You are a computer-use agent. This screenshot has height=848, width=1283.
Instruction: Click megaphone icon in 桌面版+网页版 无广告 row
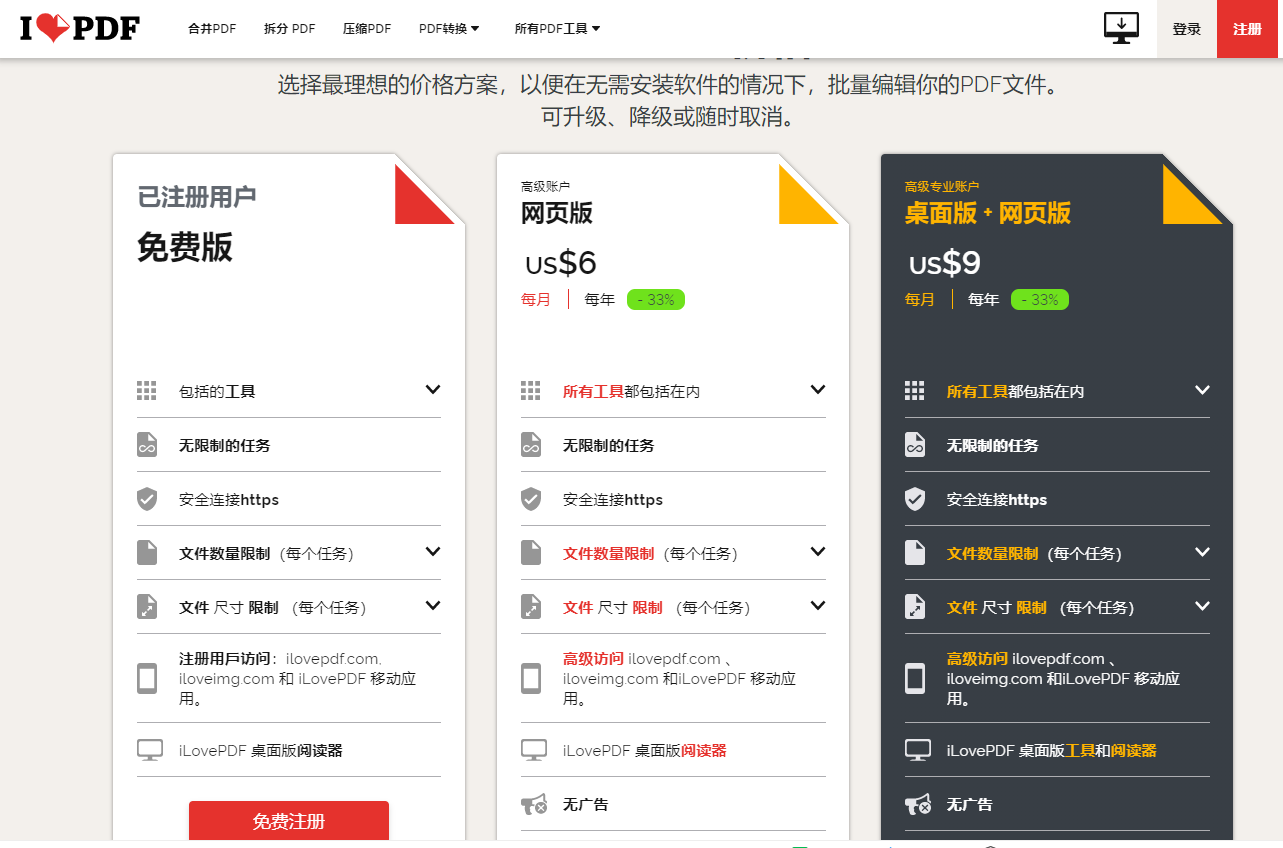coord(918,804)
